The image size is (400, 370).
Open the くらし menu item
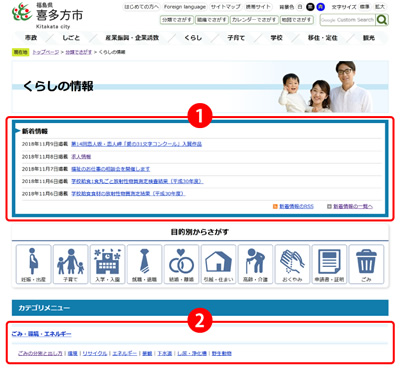[193, 38]
